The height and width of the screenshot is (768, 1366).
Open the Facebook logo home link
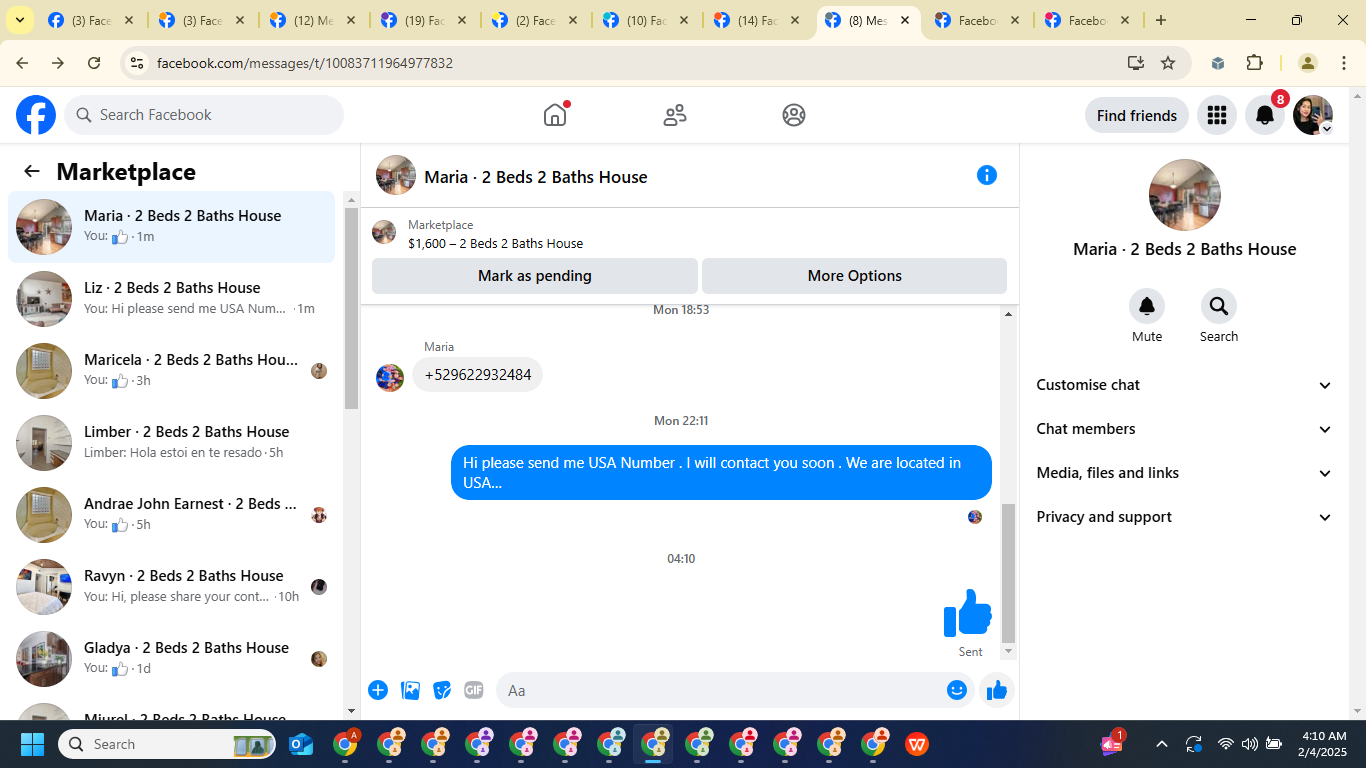(x=36, y=115)
